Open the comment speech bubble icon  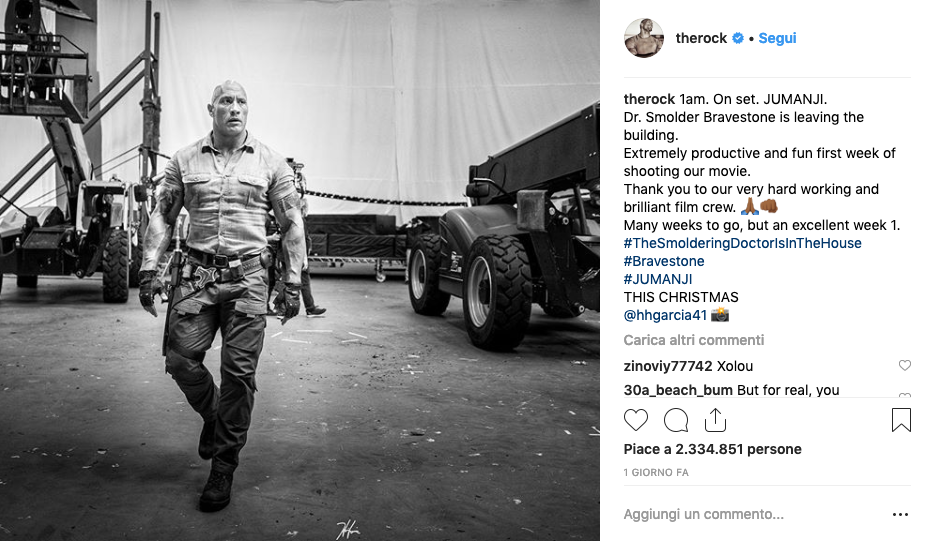(676, 420)
